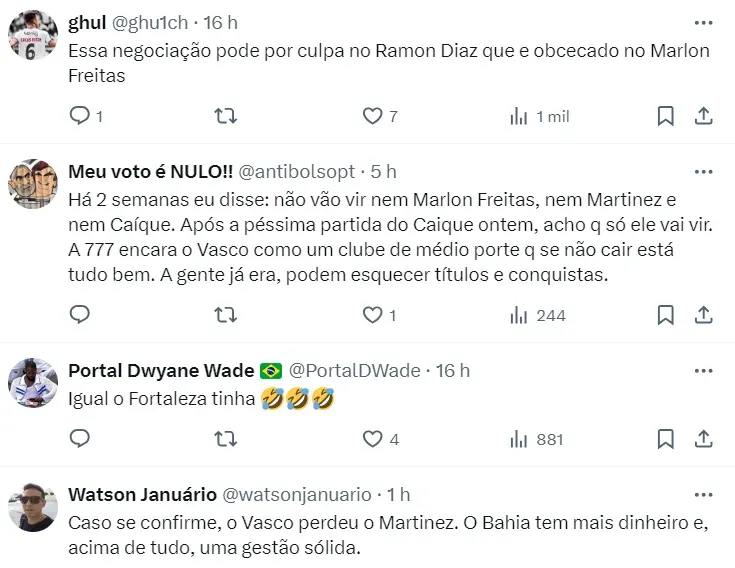Reply to Meu voto é NULO tweet
735x568 pixels.
(x=80, y=315)
